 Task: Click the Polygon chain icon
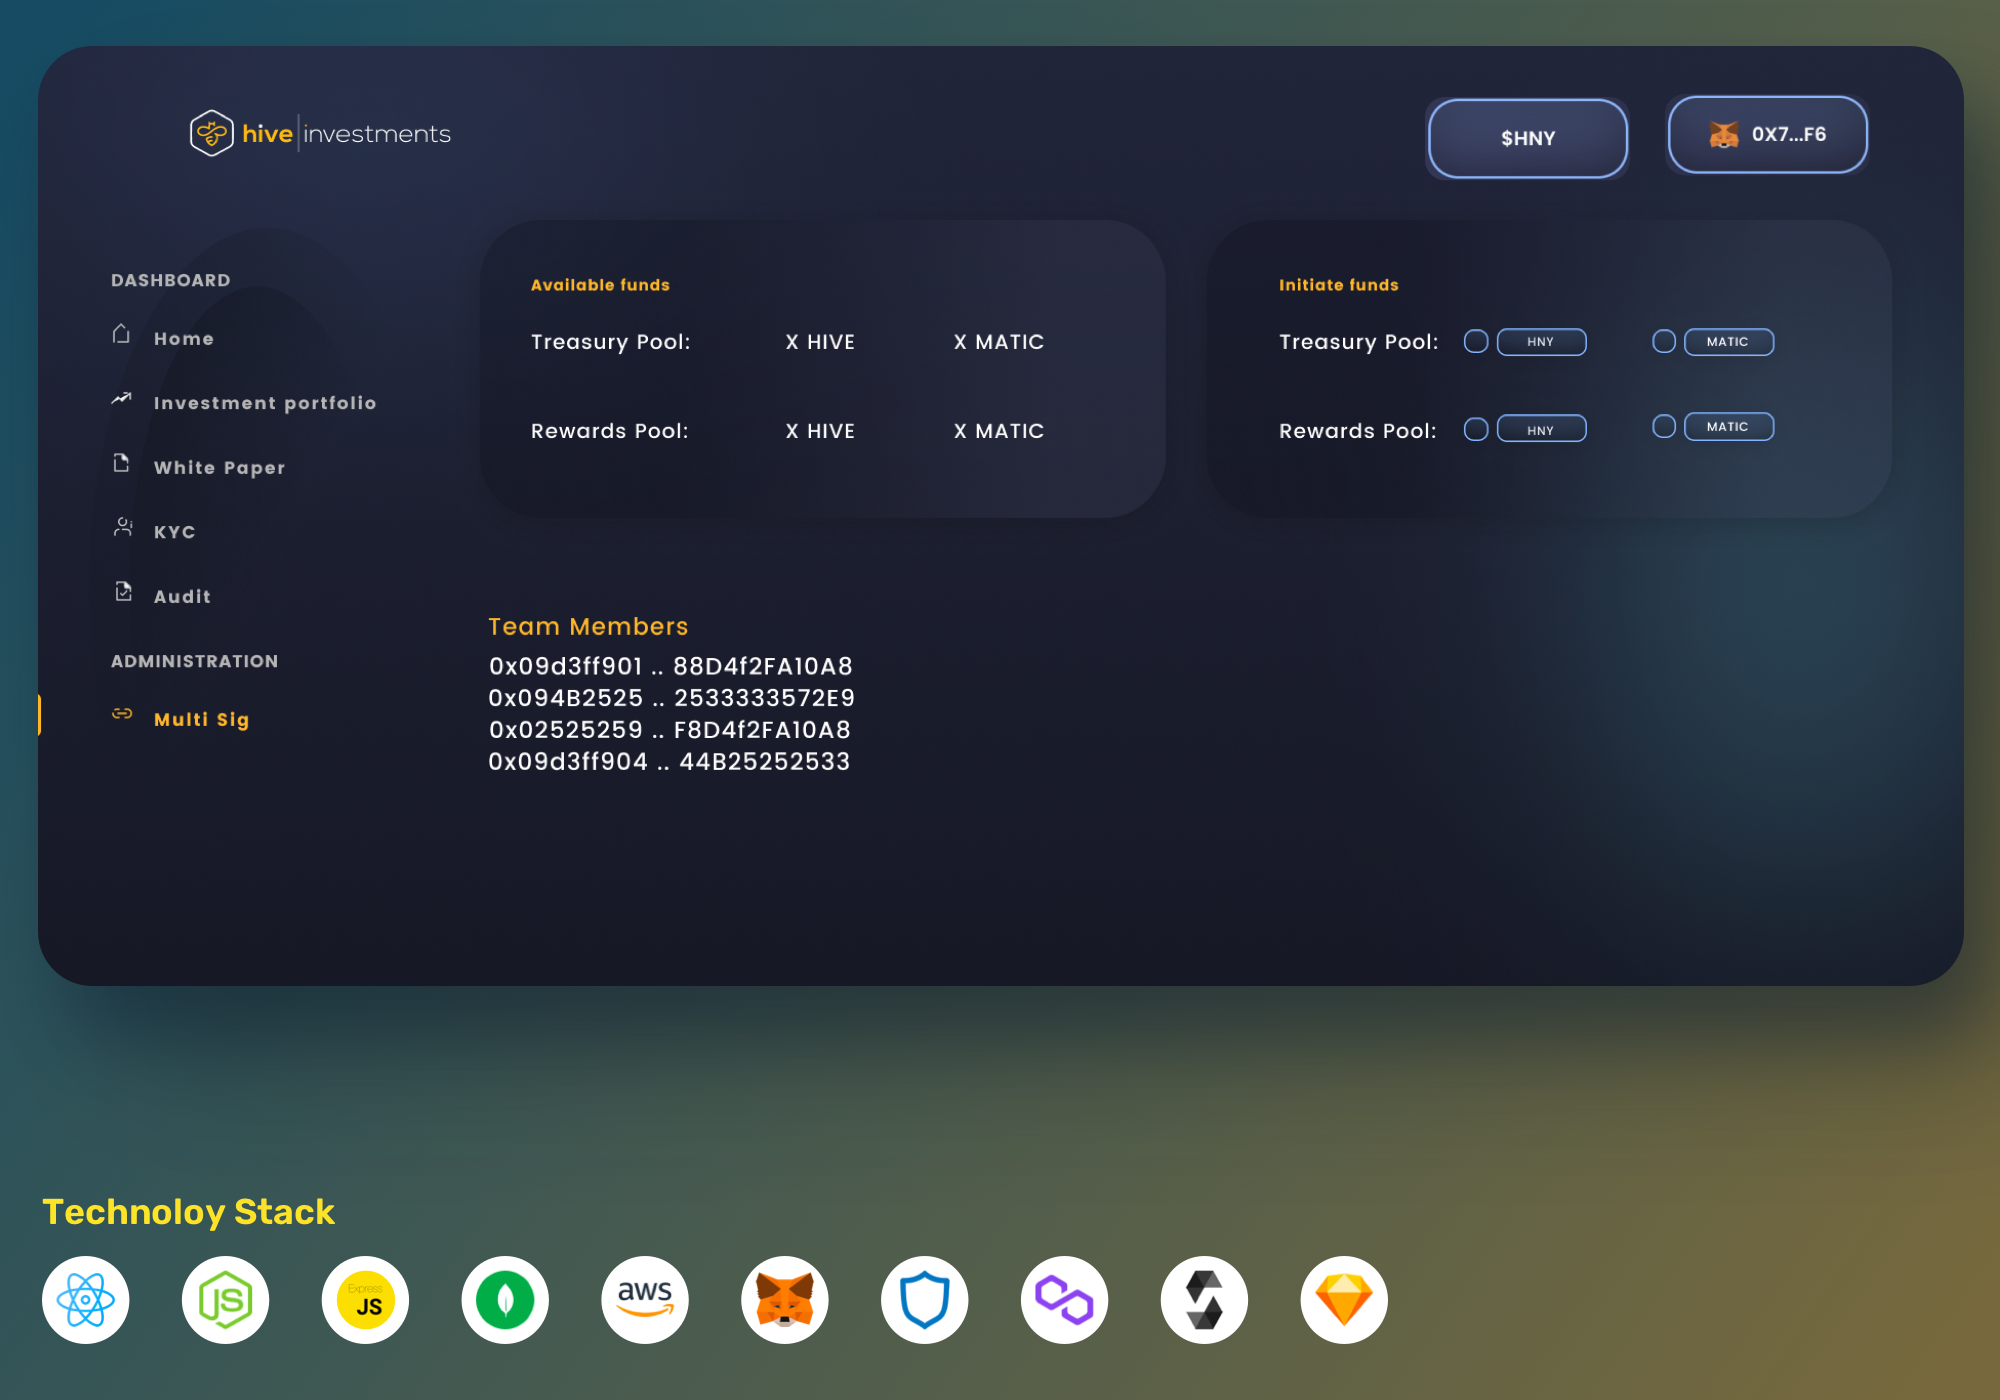1064,1300
